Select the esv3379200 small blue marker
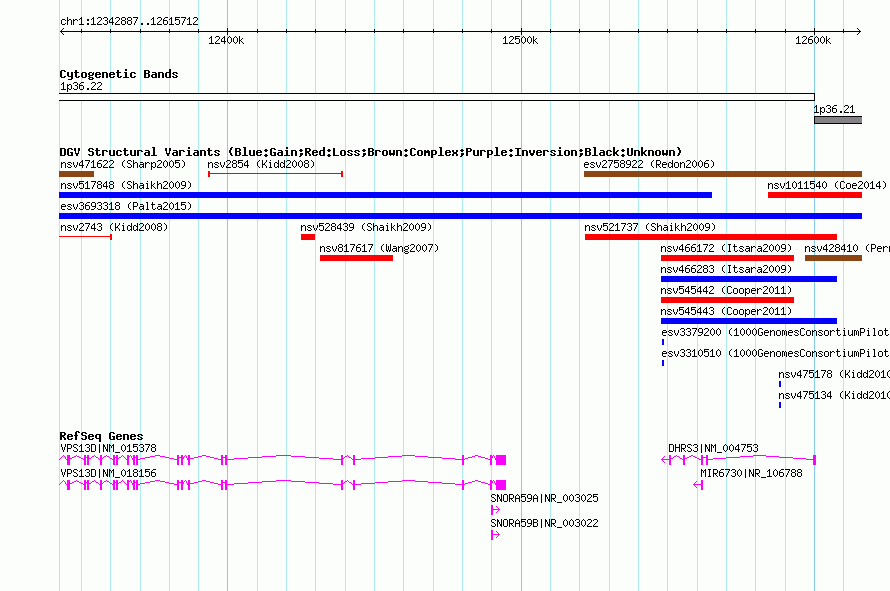Image resolution: width=890 pixels, height=591 pixels. [663, 342]
